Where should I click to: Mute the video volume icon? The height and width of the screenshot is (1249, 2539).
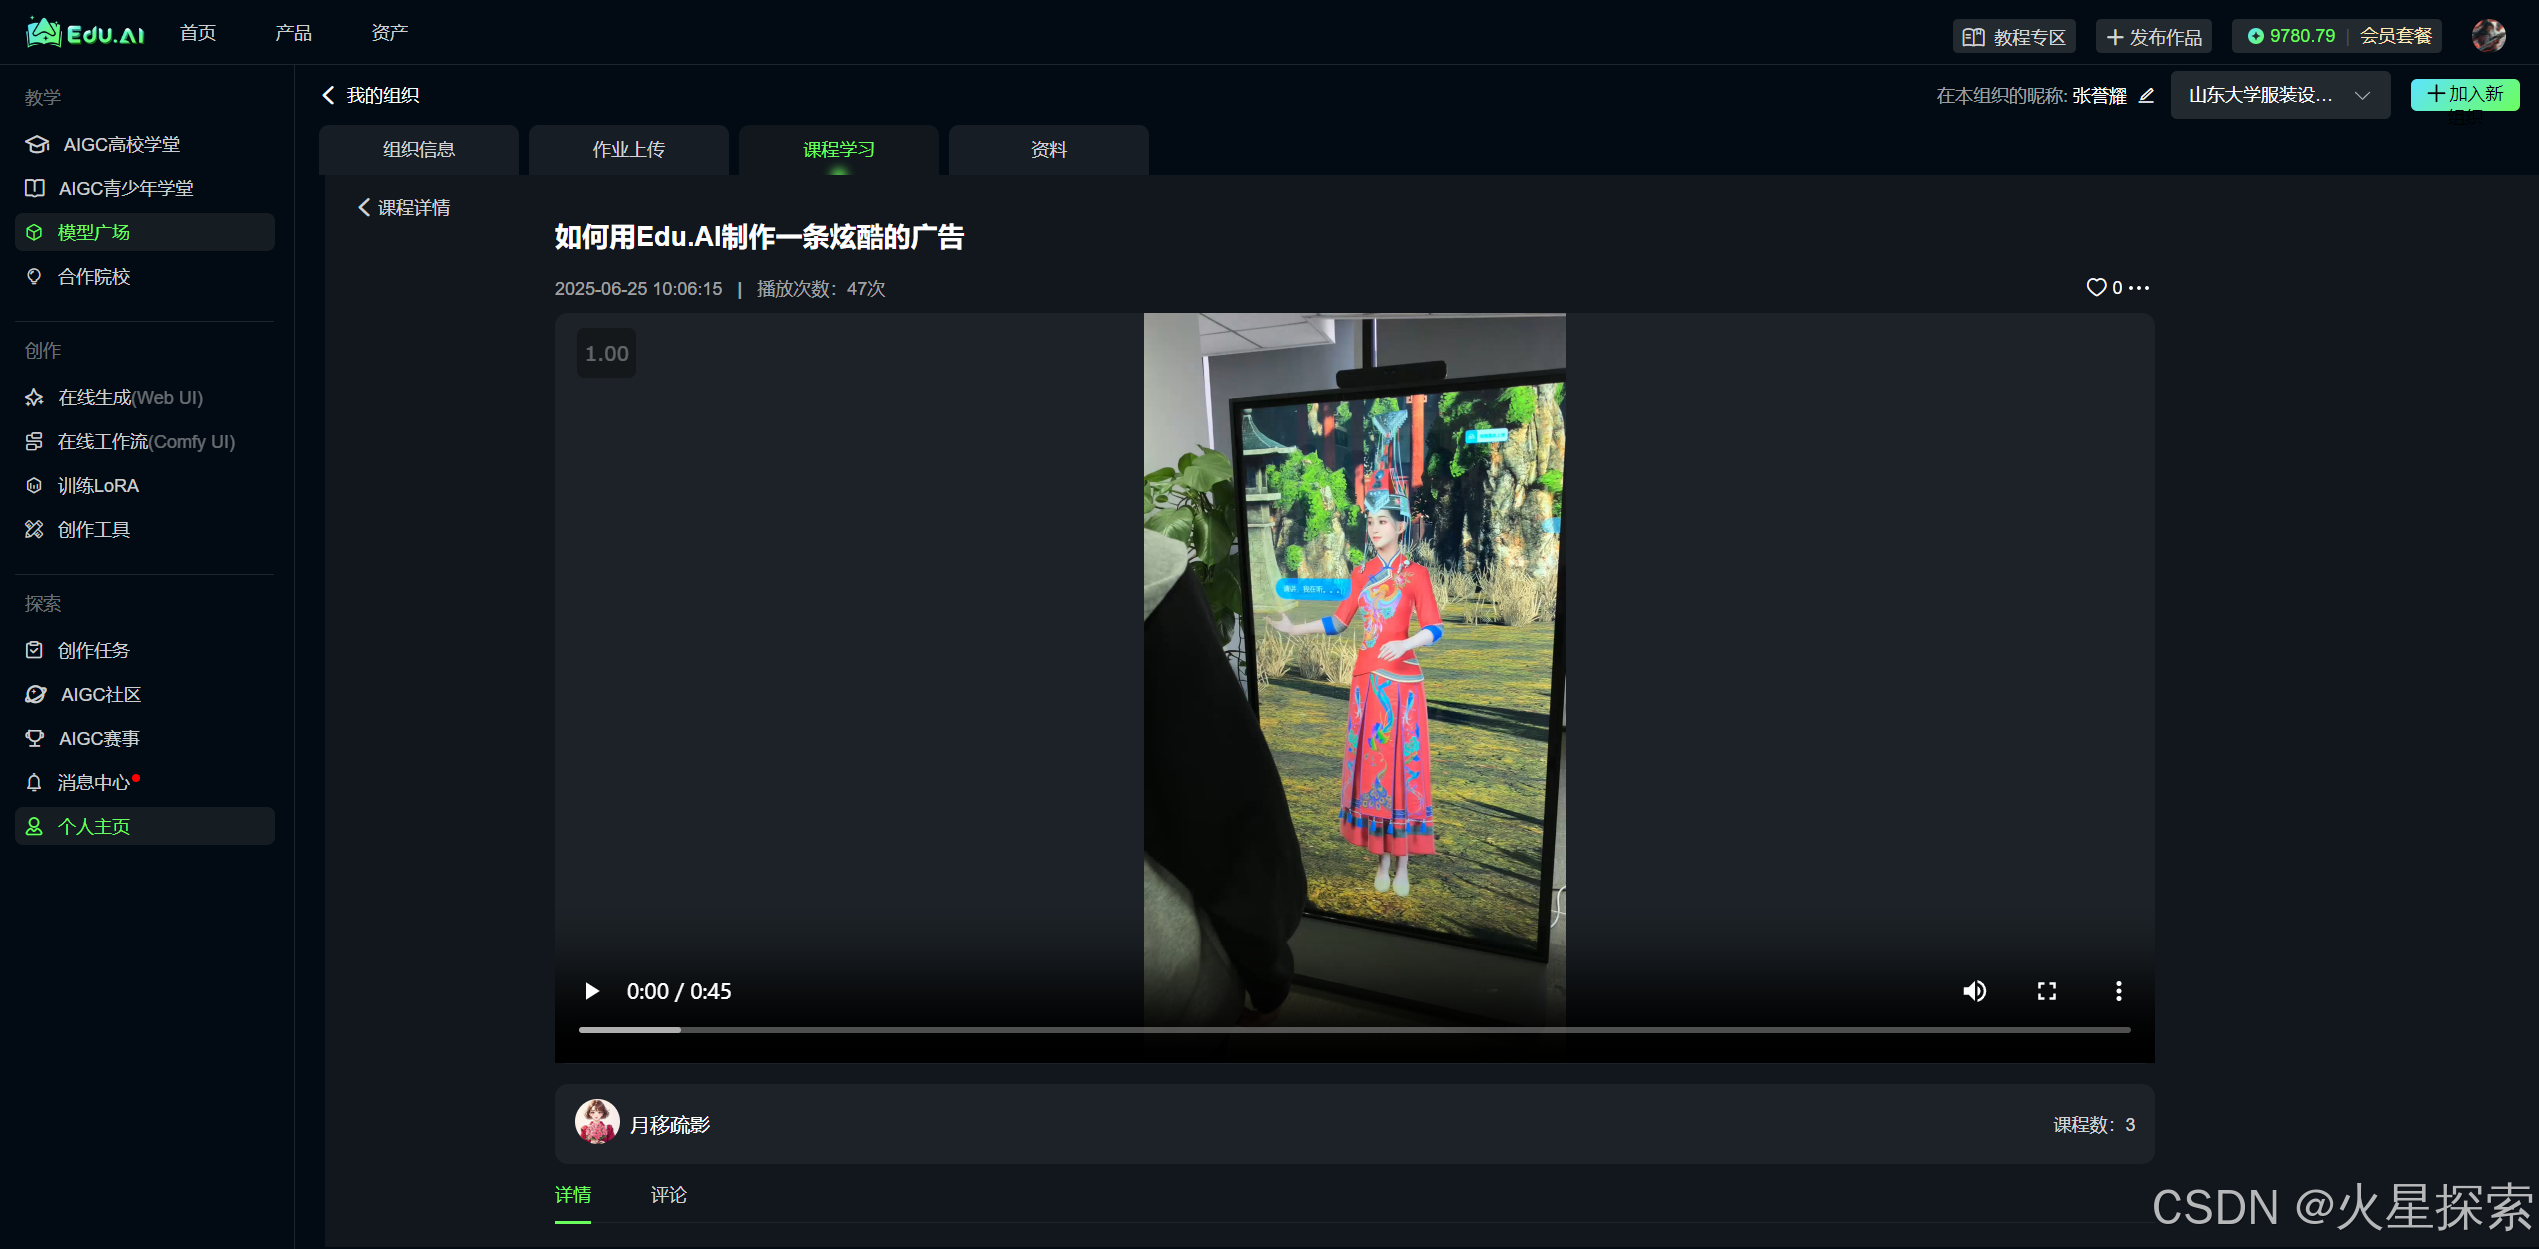point(1974,991)
